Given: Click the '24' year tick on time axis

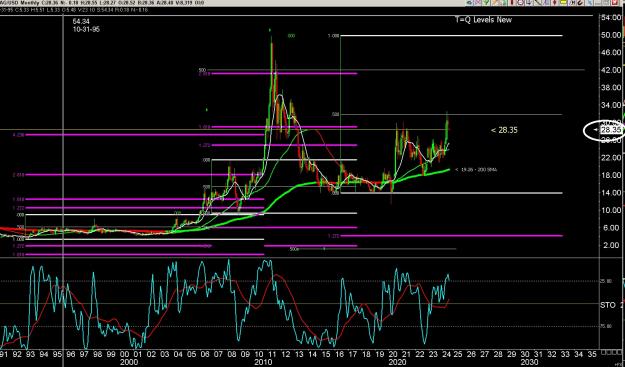Looking at the screenshot, I should click(x=446, y=354).
